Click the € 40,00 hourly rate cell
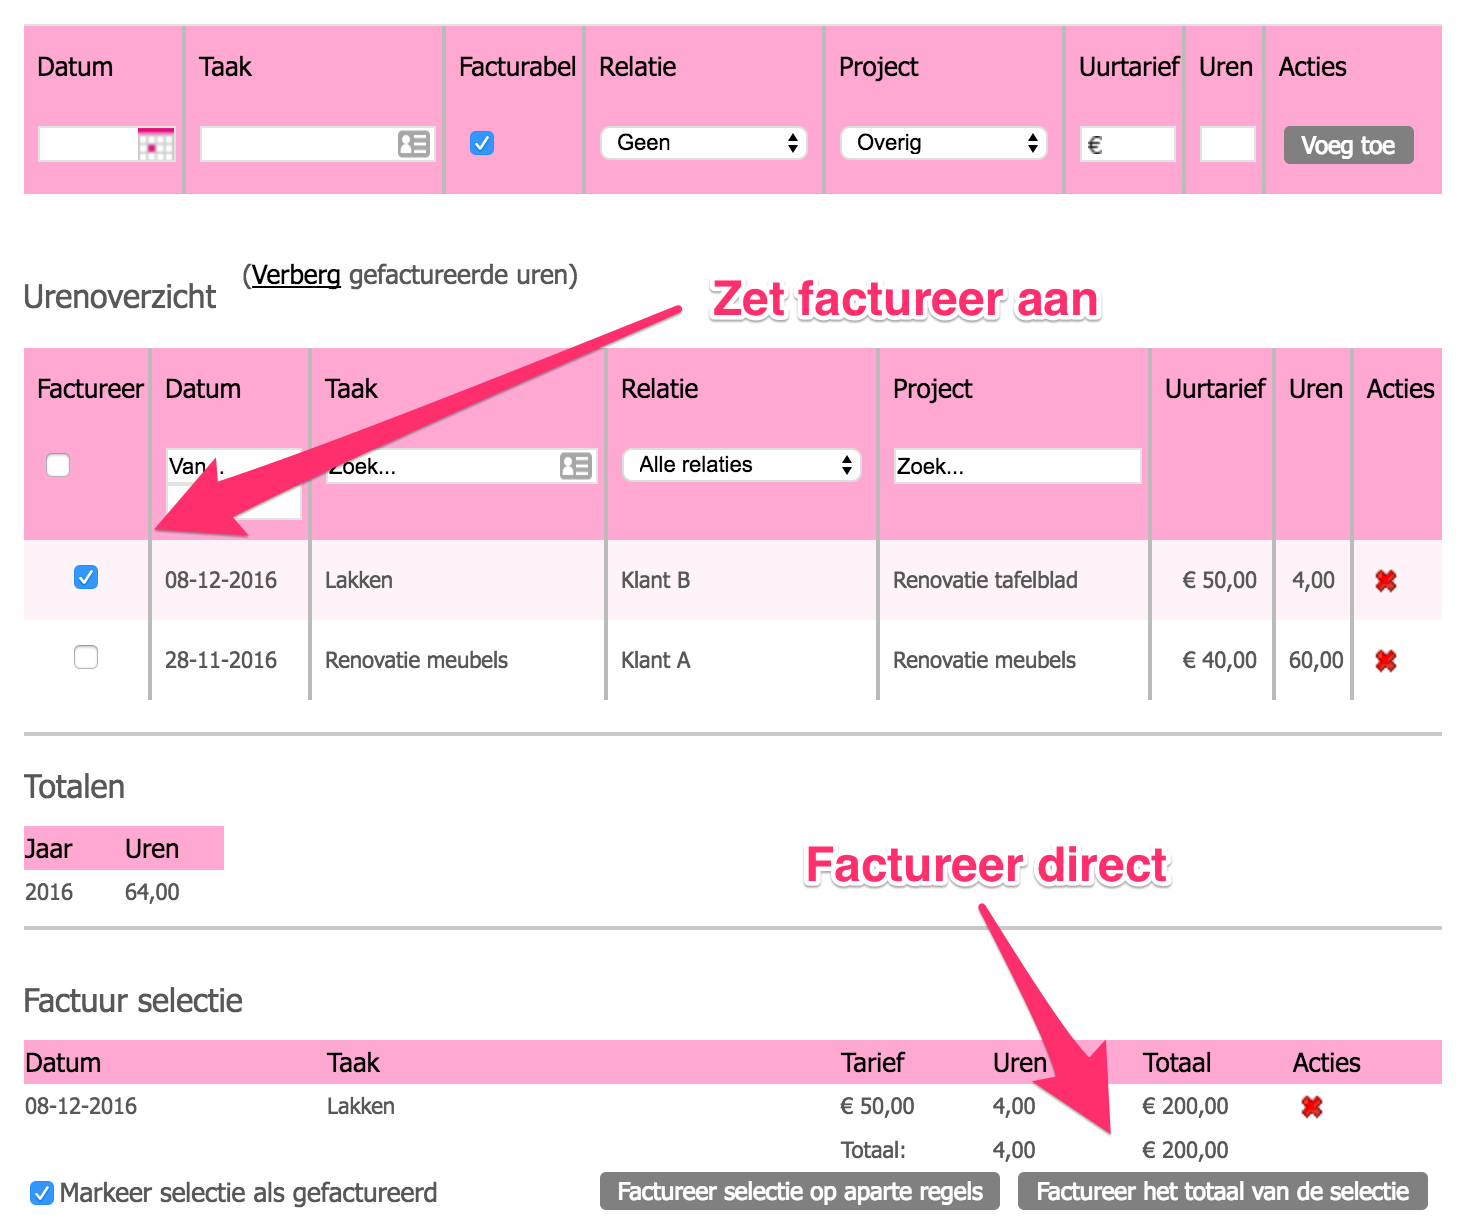This screenshot has width=1470, height=1230. (1219, 660)
